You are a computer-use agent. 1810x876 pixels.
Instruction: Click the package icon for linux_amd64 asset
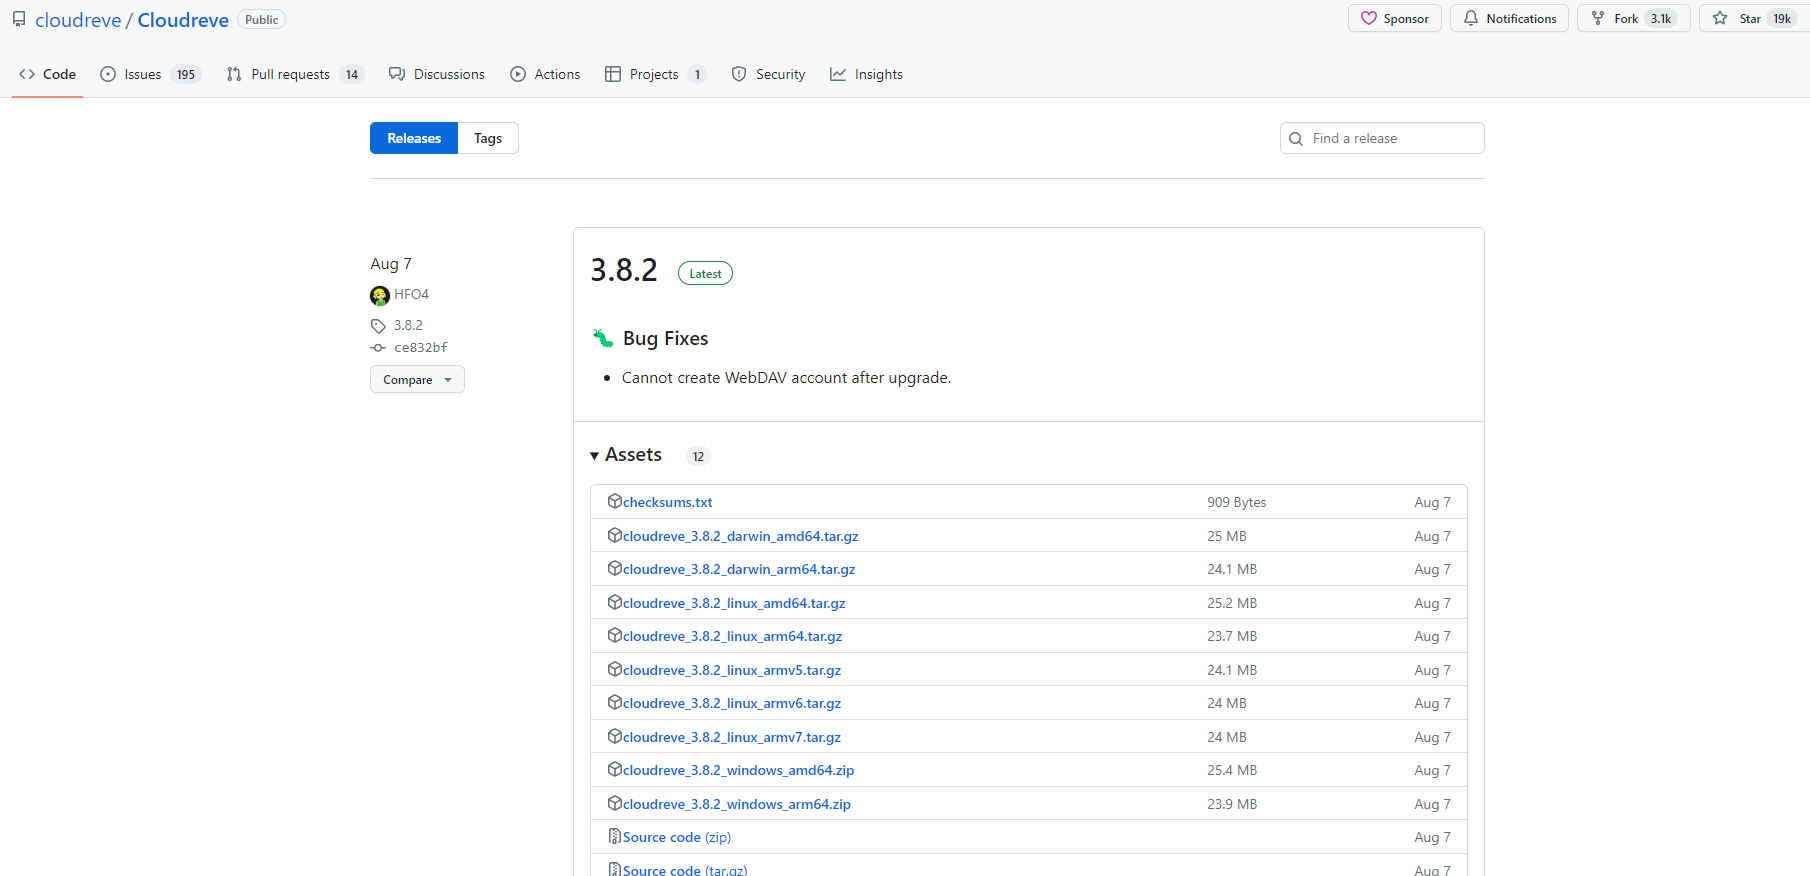pyautogui.click(x=615, y=602)
